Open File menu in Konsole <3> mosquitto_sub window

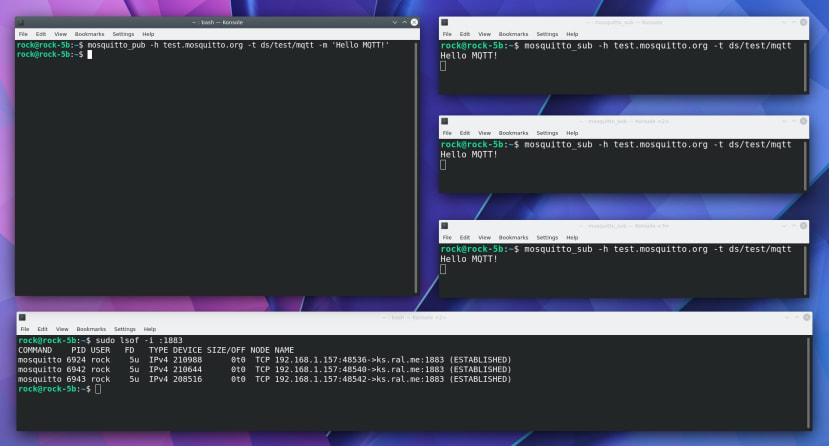[x=447, y=238]
